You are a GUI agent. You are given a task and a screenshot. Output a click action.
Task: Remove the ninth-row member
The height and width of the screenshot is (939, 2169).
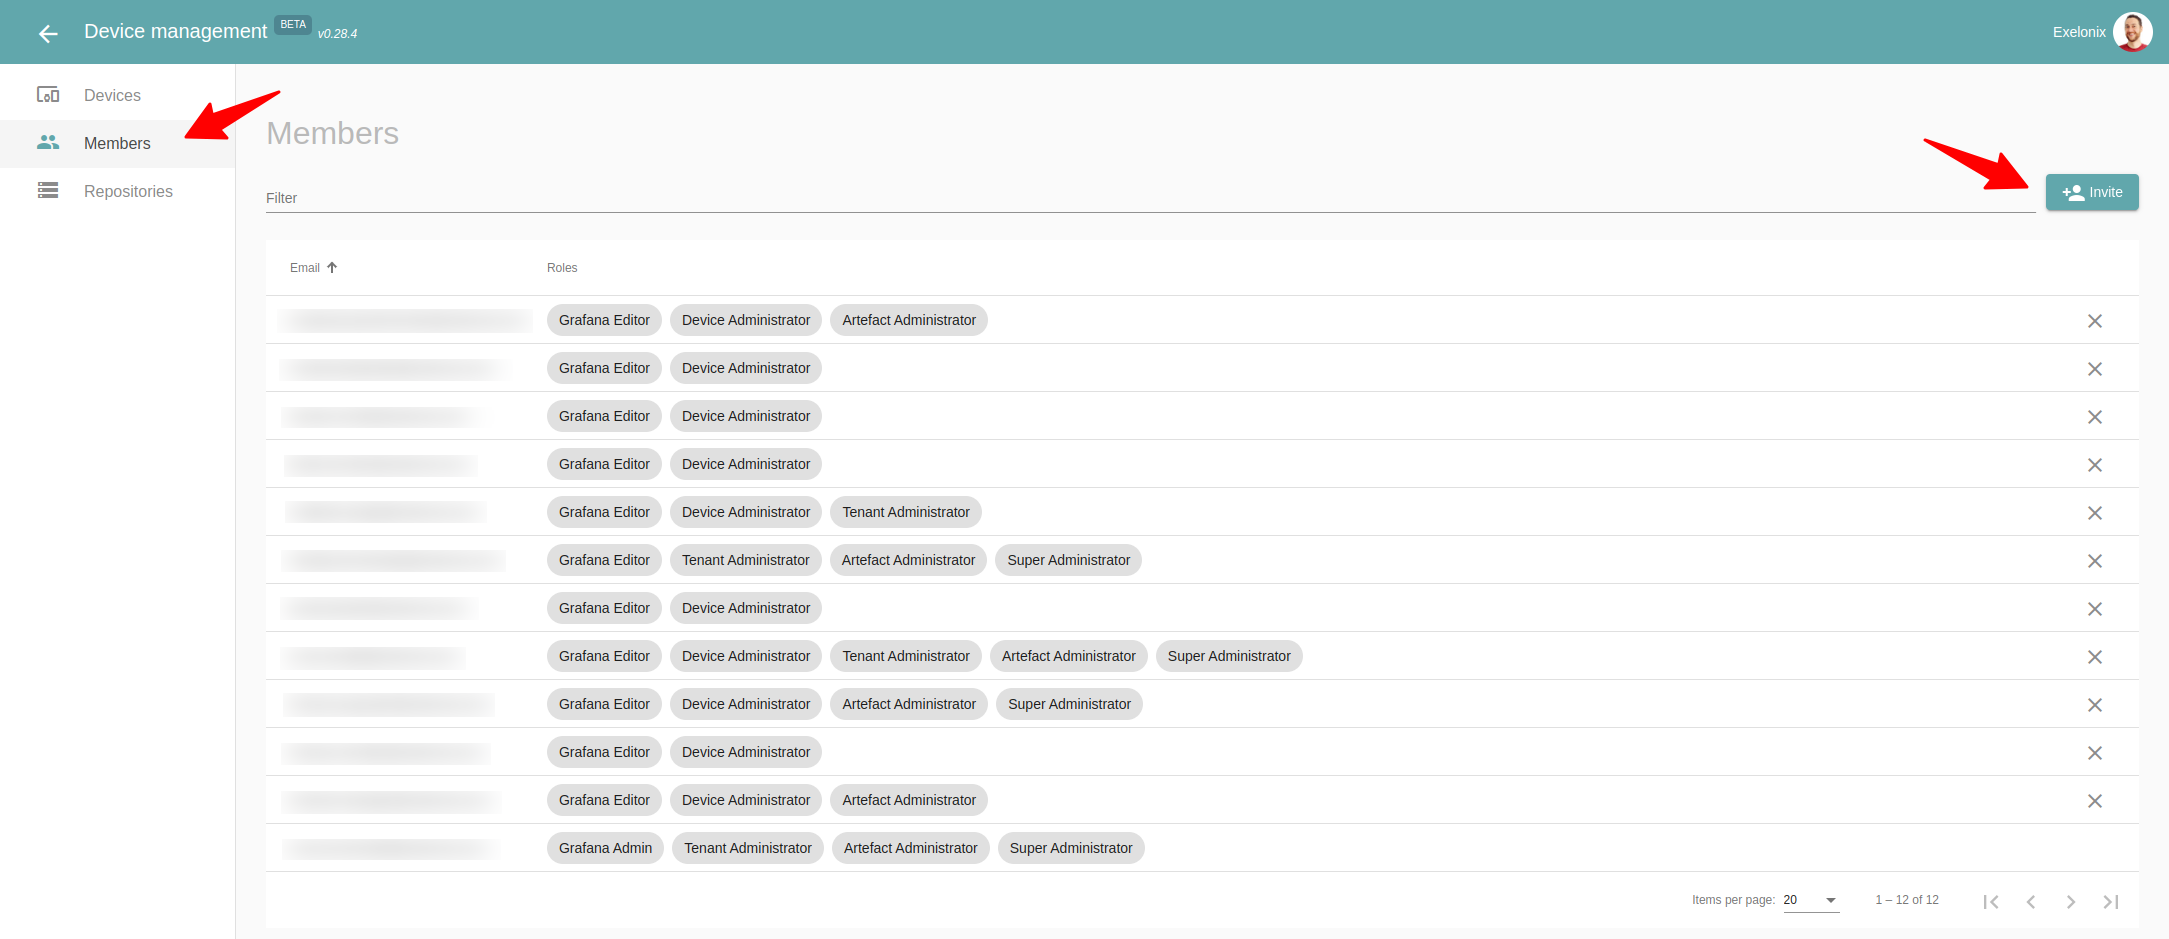(x=2095, y=705)
